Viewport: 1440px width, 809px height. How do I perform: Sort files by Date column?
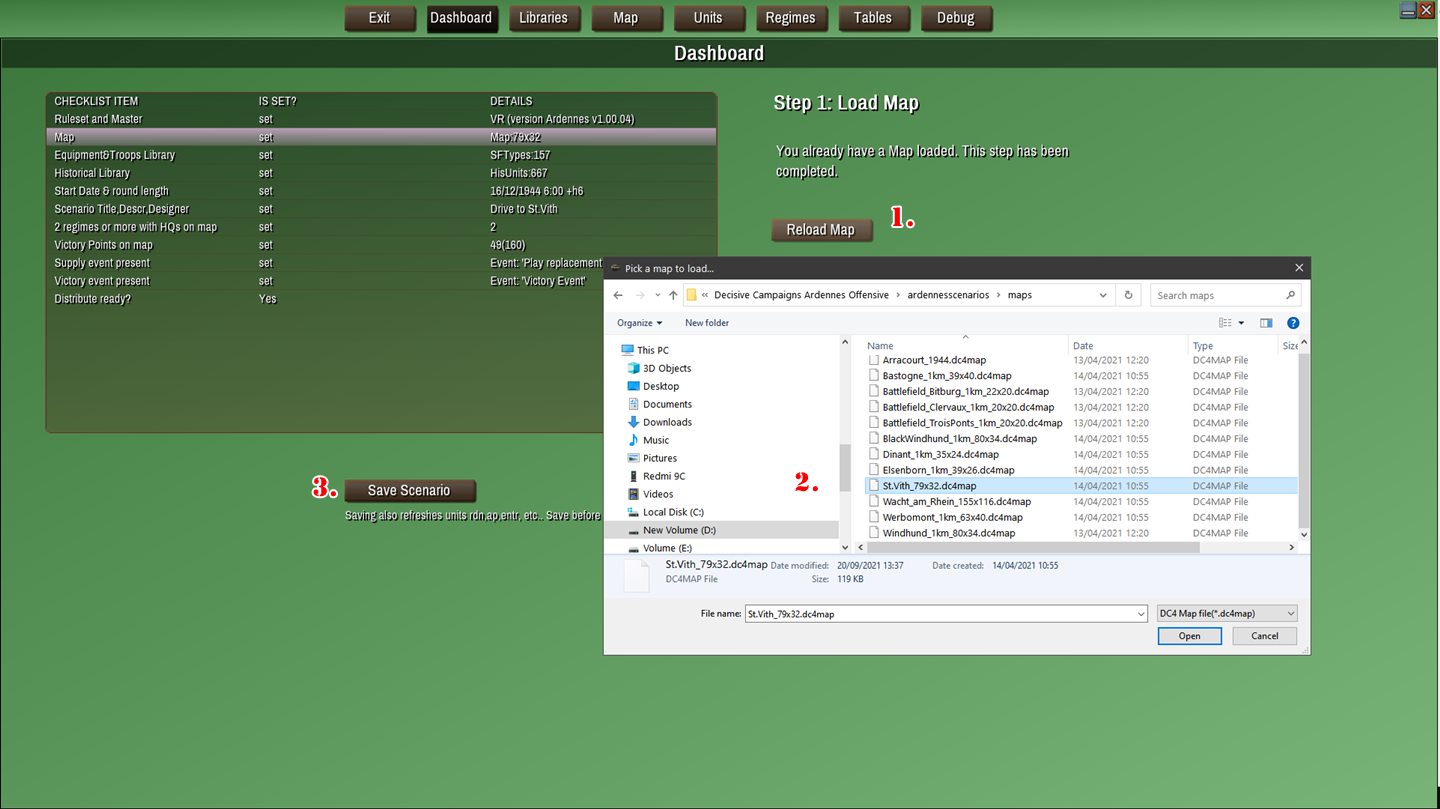point(1127,346)
